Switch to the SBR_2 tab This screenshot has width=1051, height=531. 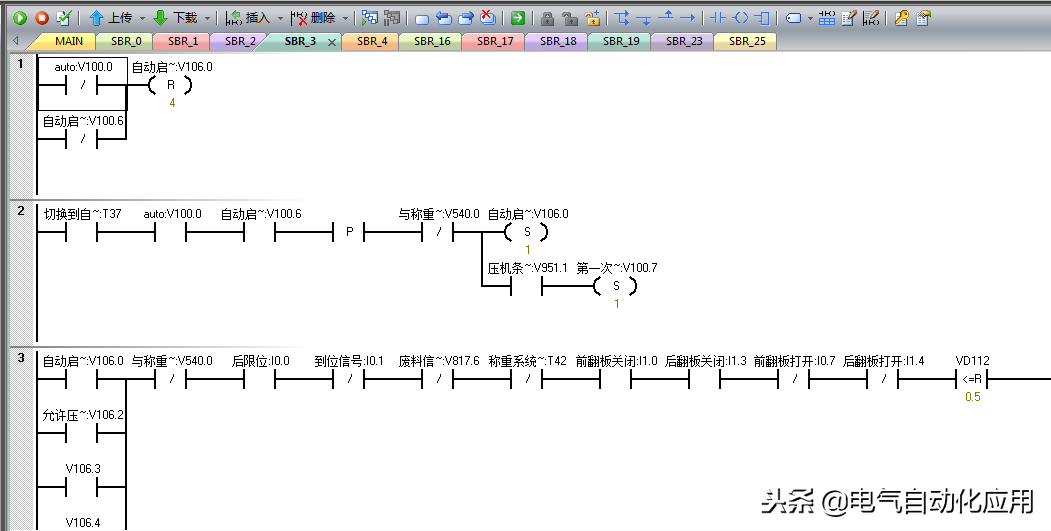pyautogui.click(x=240, y=42)
